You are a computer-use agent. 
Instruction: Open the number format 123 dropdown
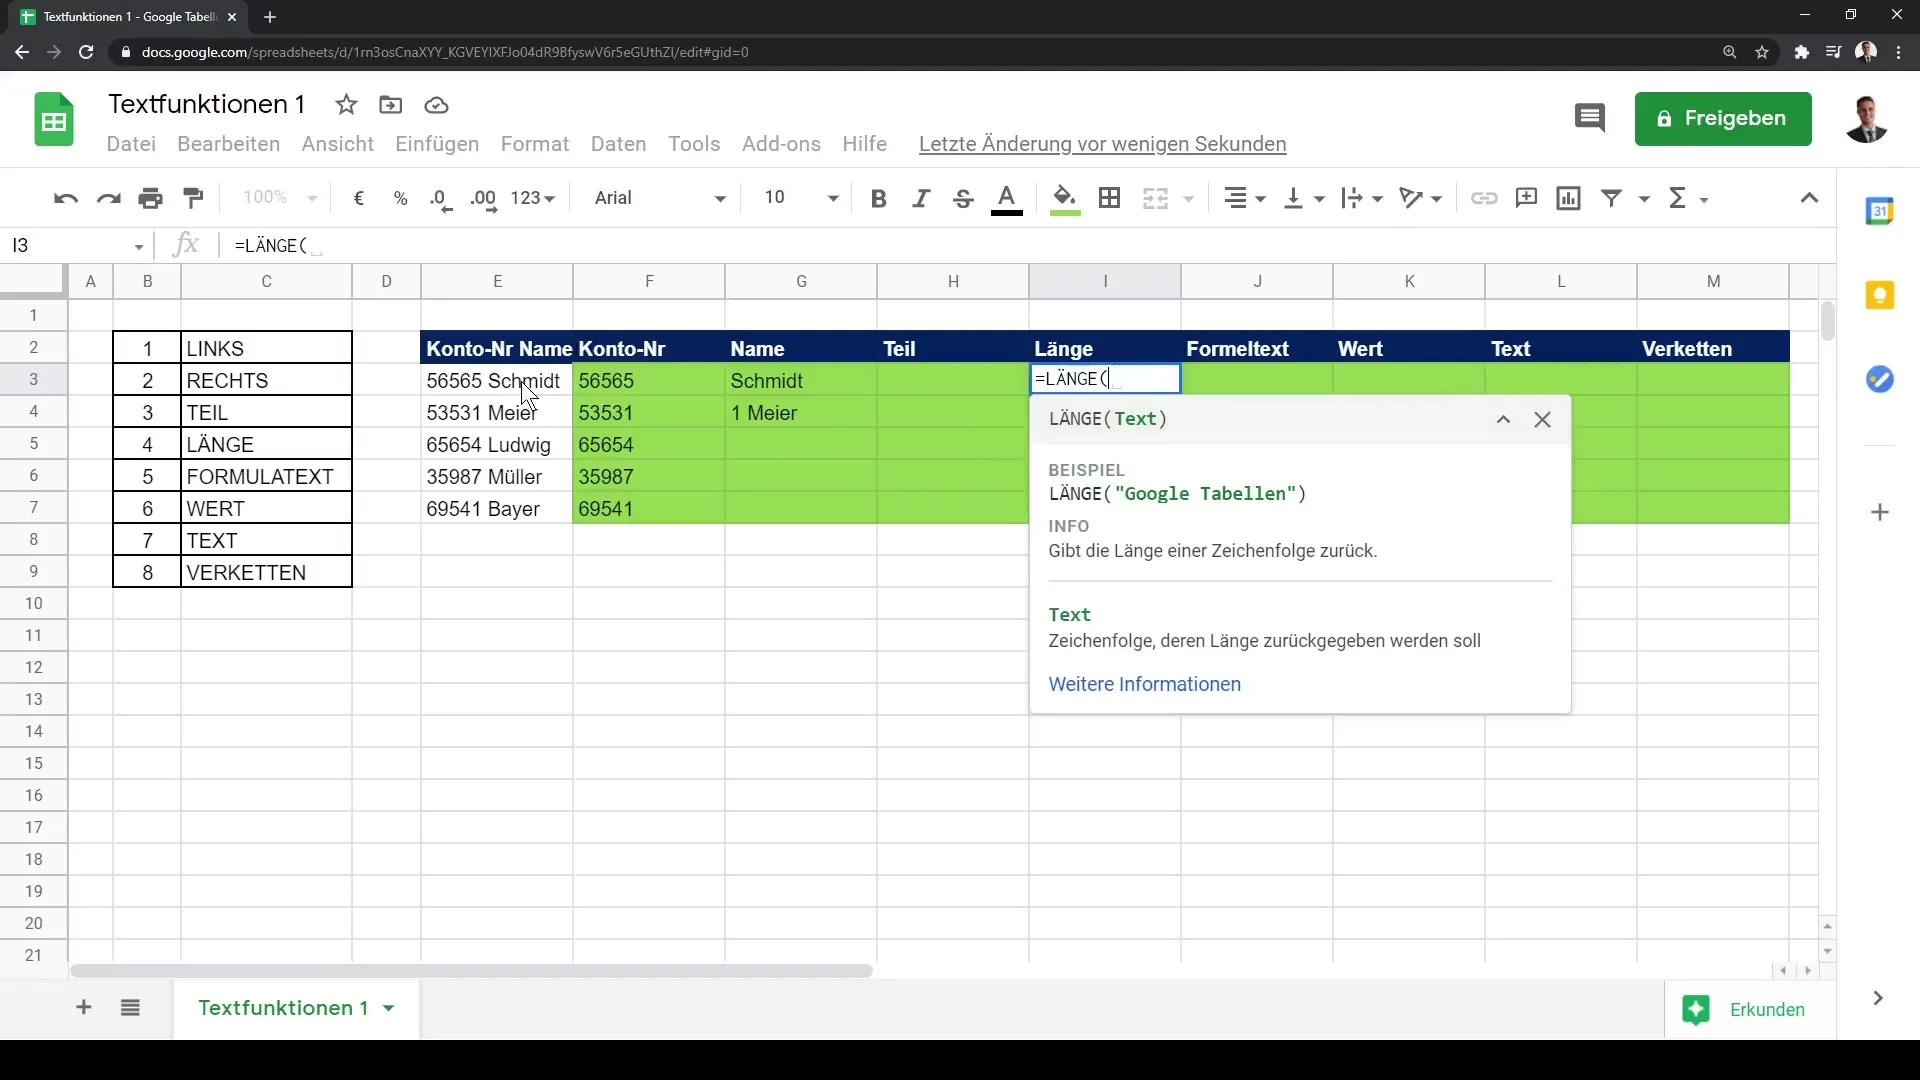tap(532, 198)
